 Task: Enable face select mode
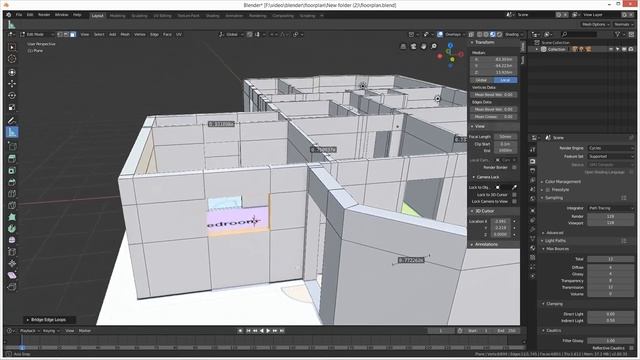pyautogui.click(x=73, y=35)
